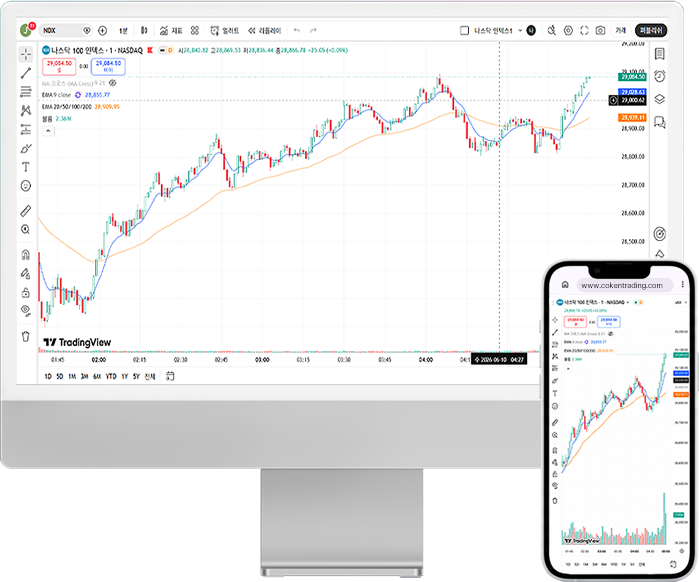Enter fullscreen mode with corner brackets icon
Viewport: 699px width, 582px height.
point(584,30)
